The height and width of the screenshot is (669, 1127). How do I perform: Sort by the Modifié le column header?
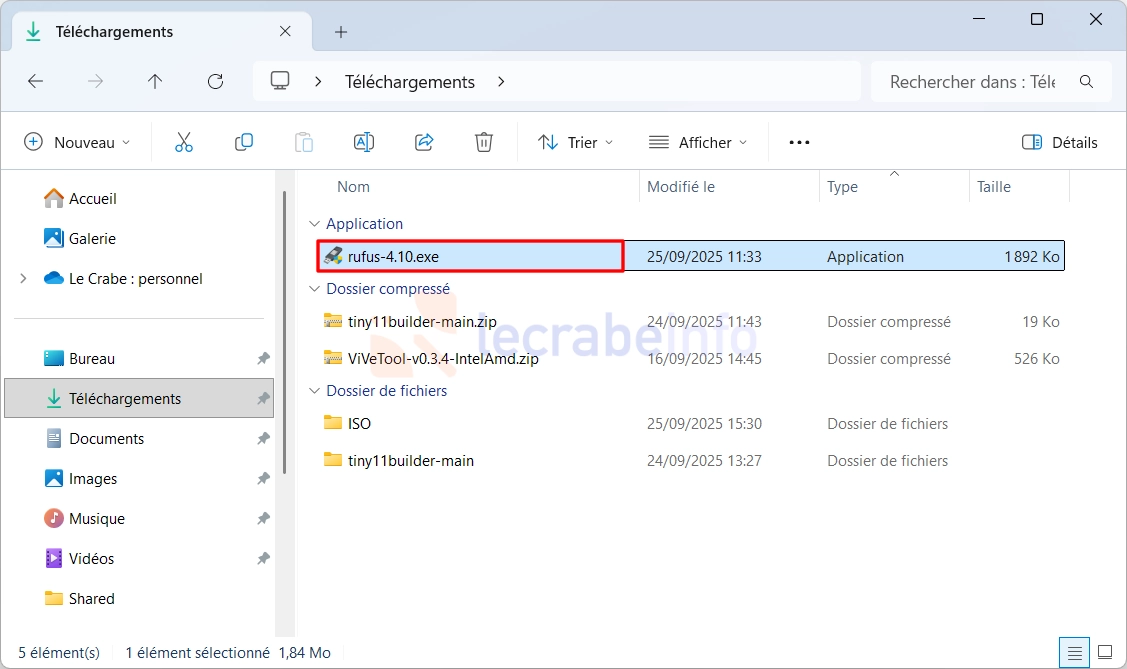tap(681, 187)
